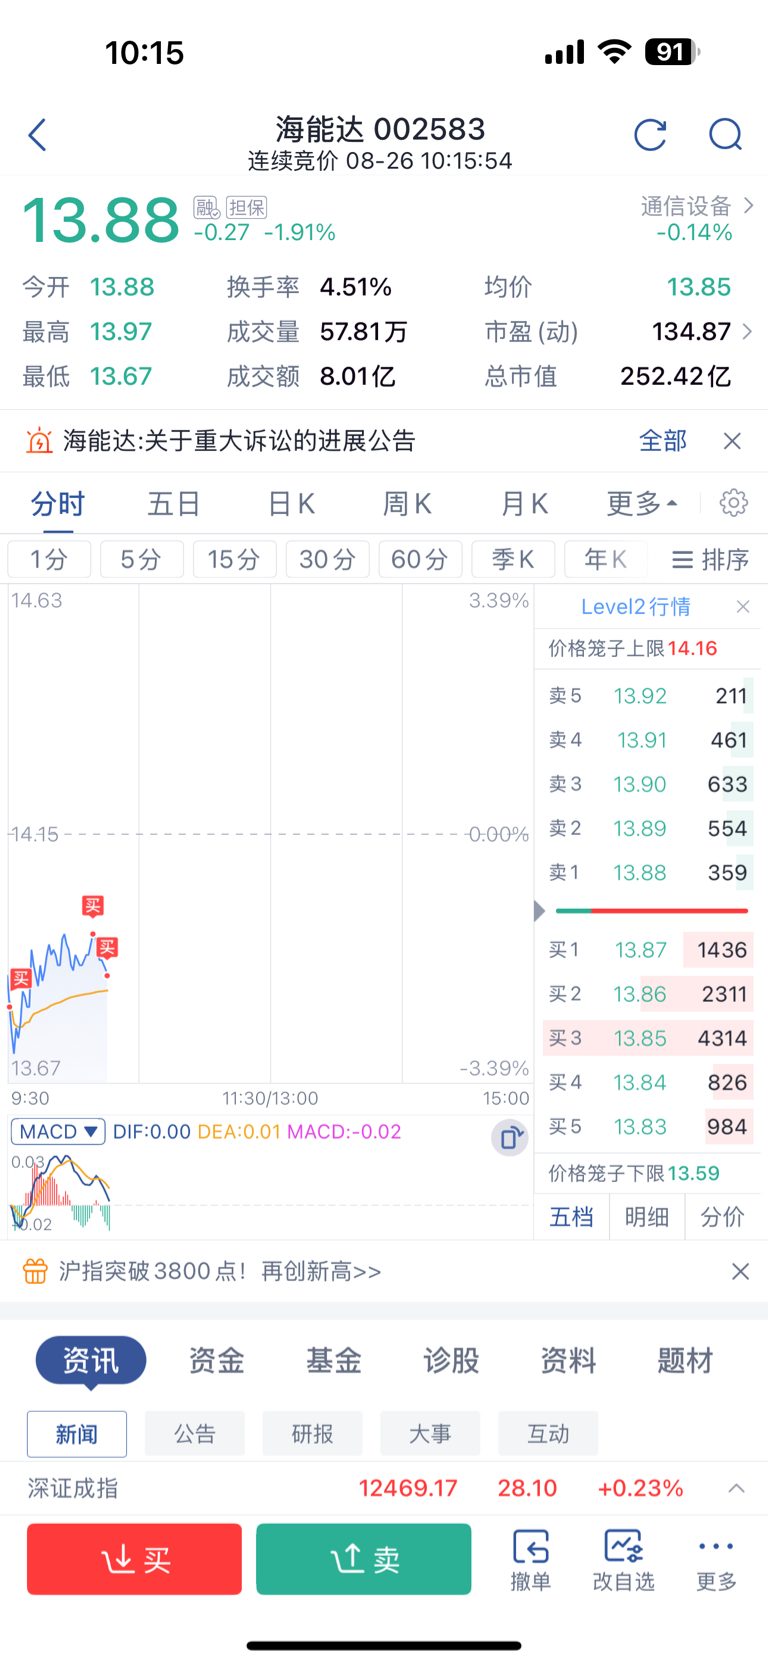Switch to 日K chart tab

(x=291, y=504)
